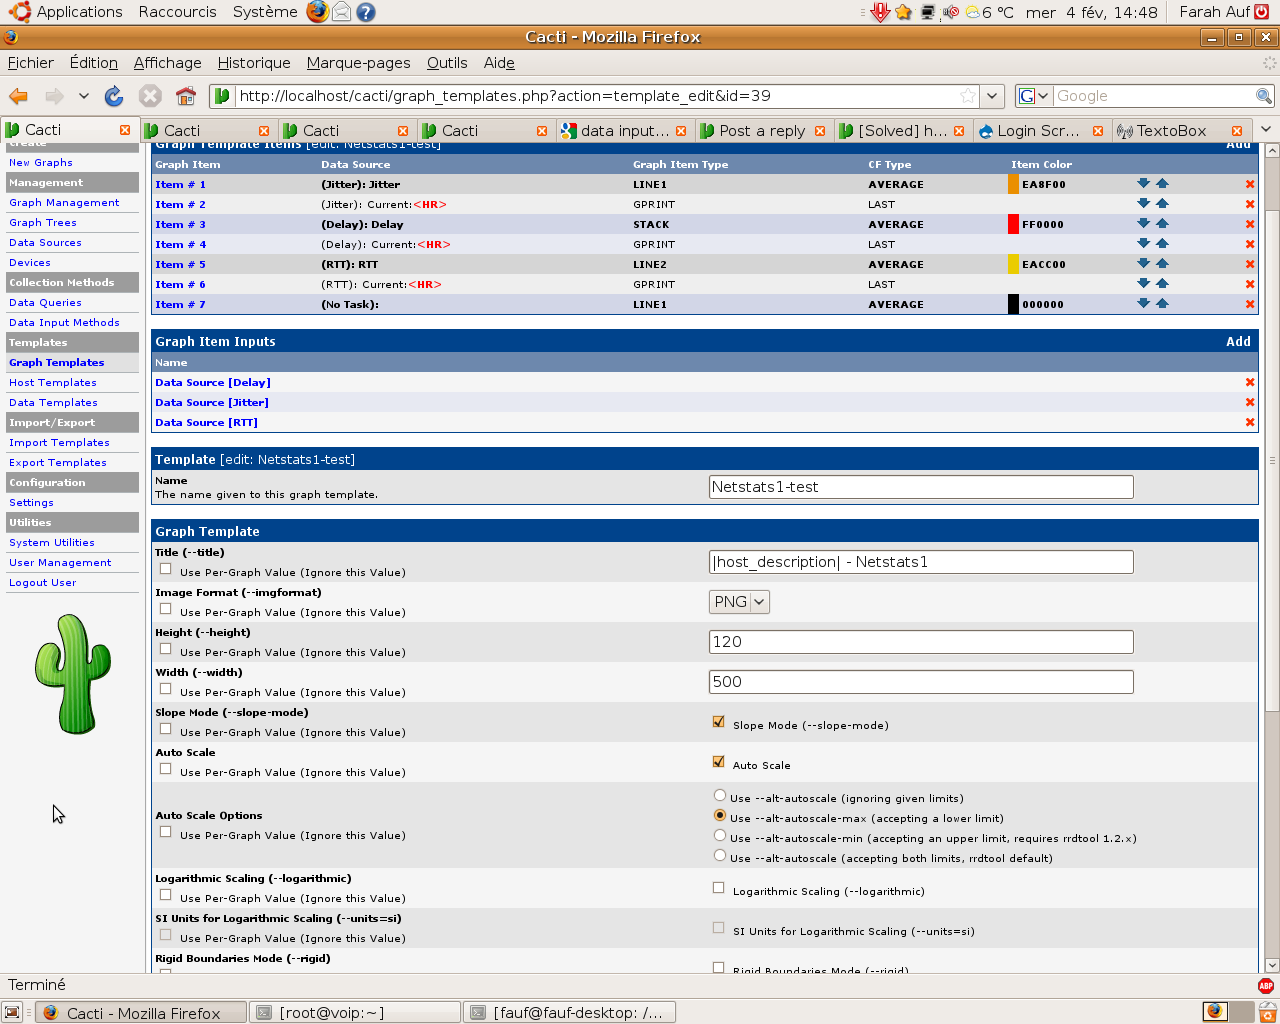Bookmark this page with the star
Screen dimensions: 1280x1024
(967, 96)
